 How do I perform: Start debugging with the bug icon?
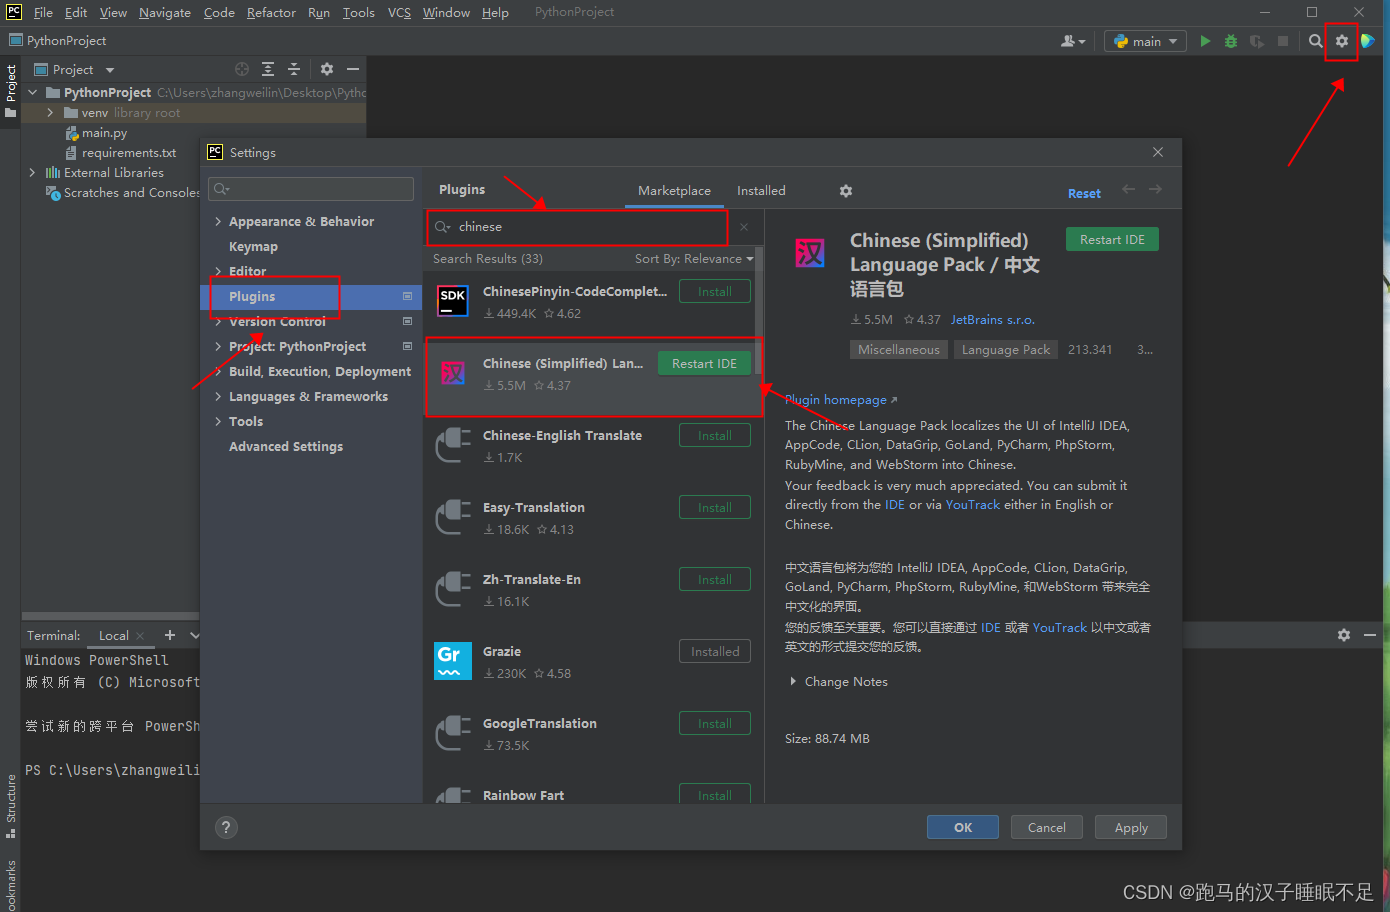1231,41
